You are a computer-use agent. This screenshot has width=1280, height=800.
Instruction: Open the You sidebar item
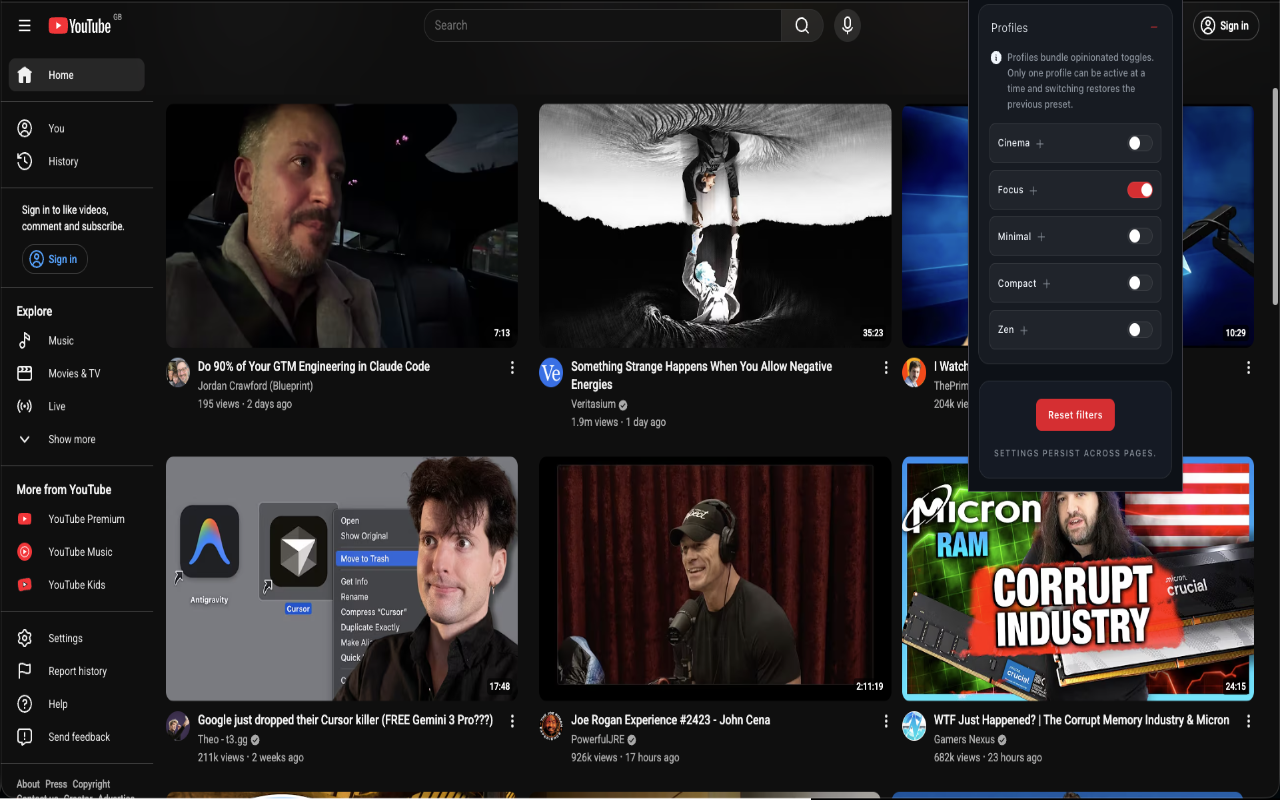point(77,128)
